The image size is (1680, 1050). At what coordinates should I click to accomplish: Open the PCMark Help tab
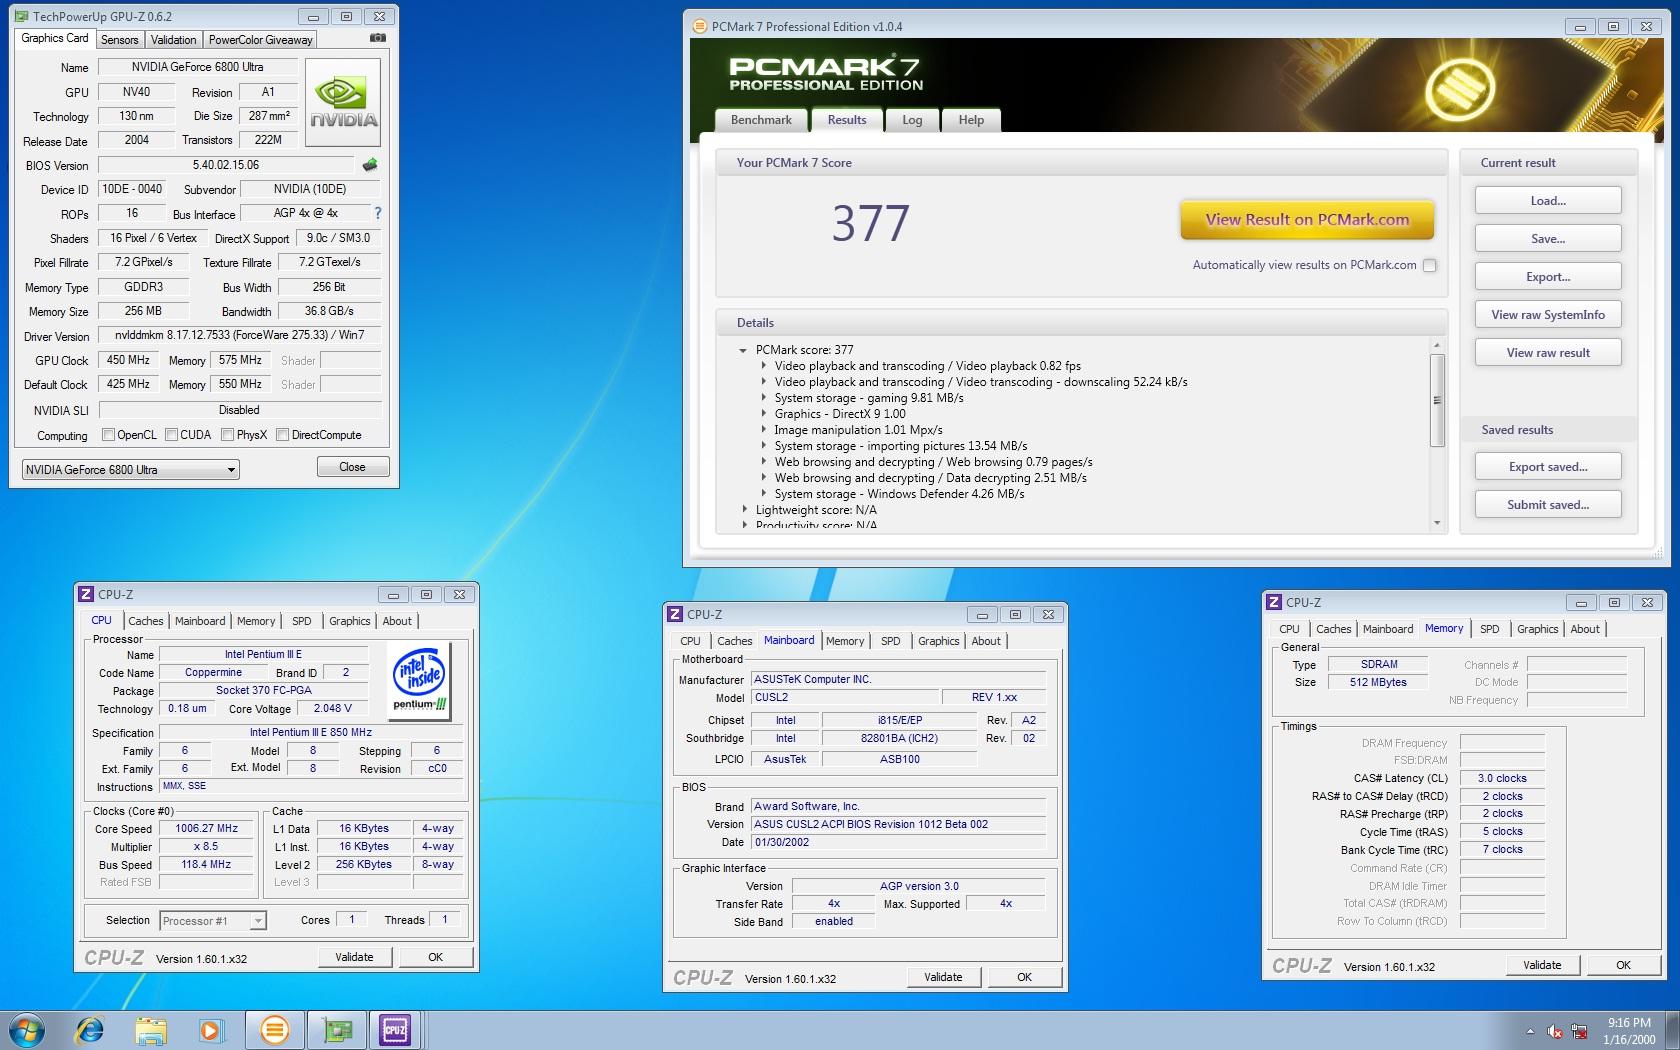[x=971, y=120]
